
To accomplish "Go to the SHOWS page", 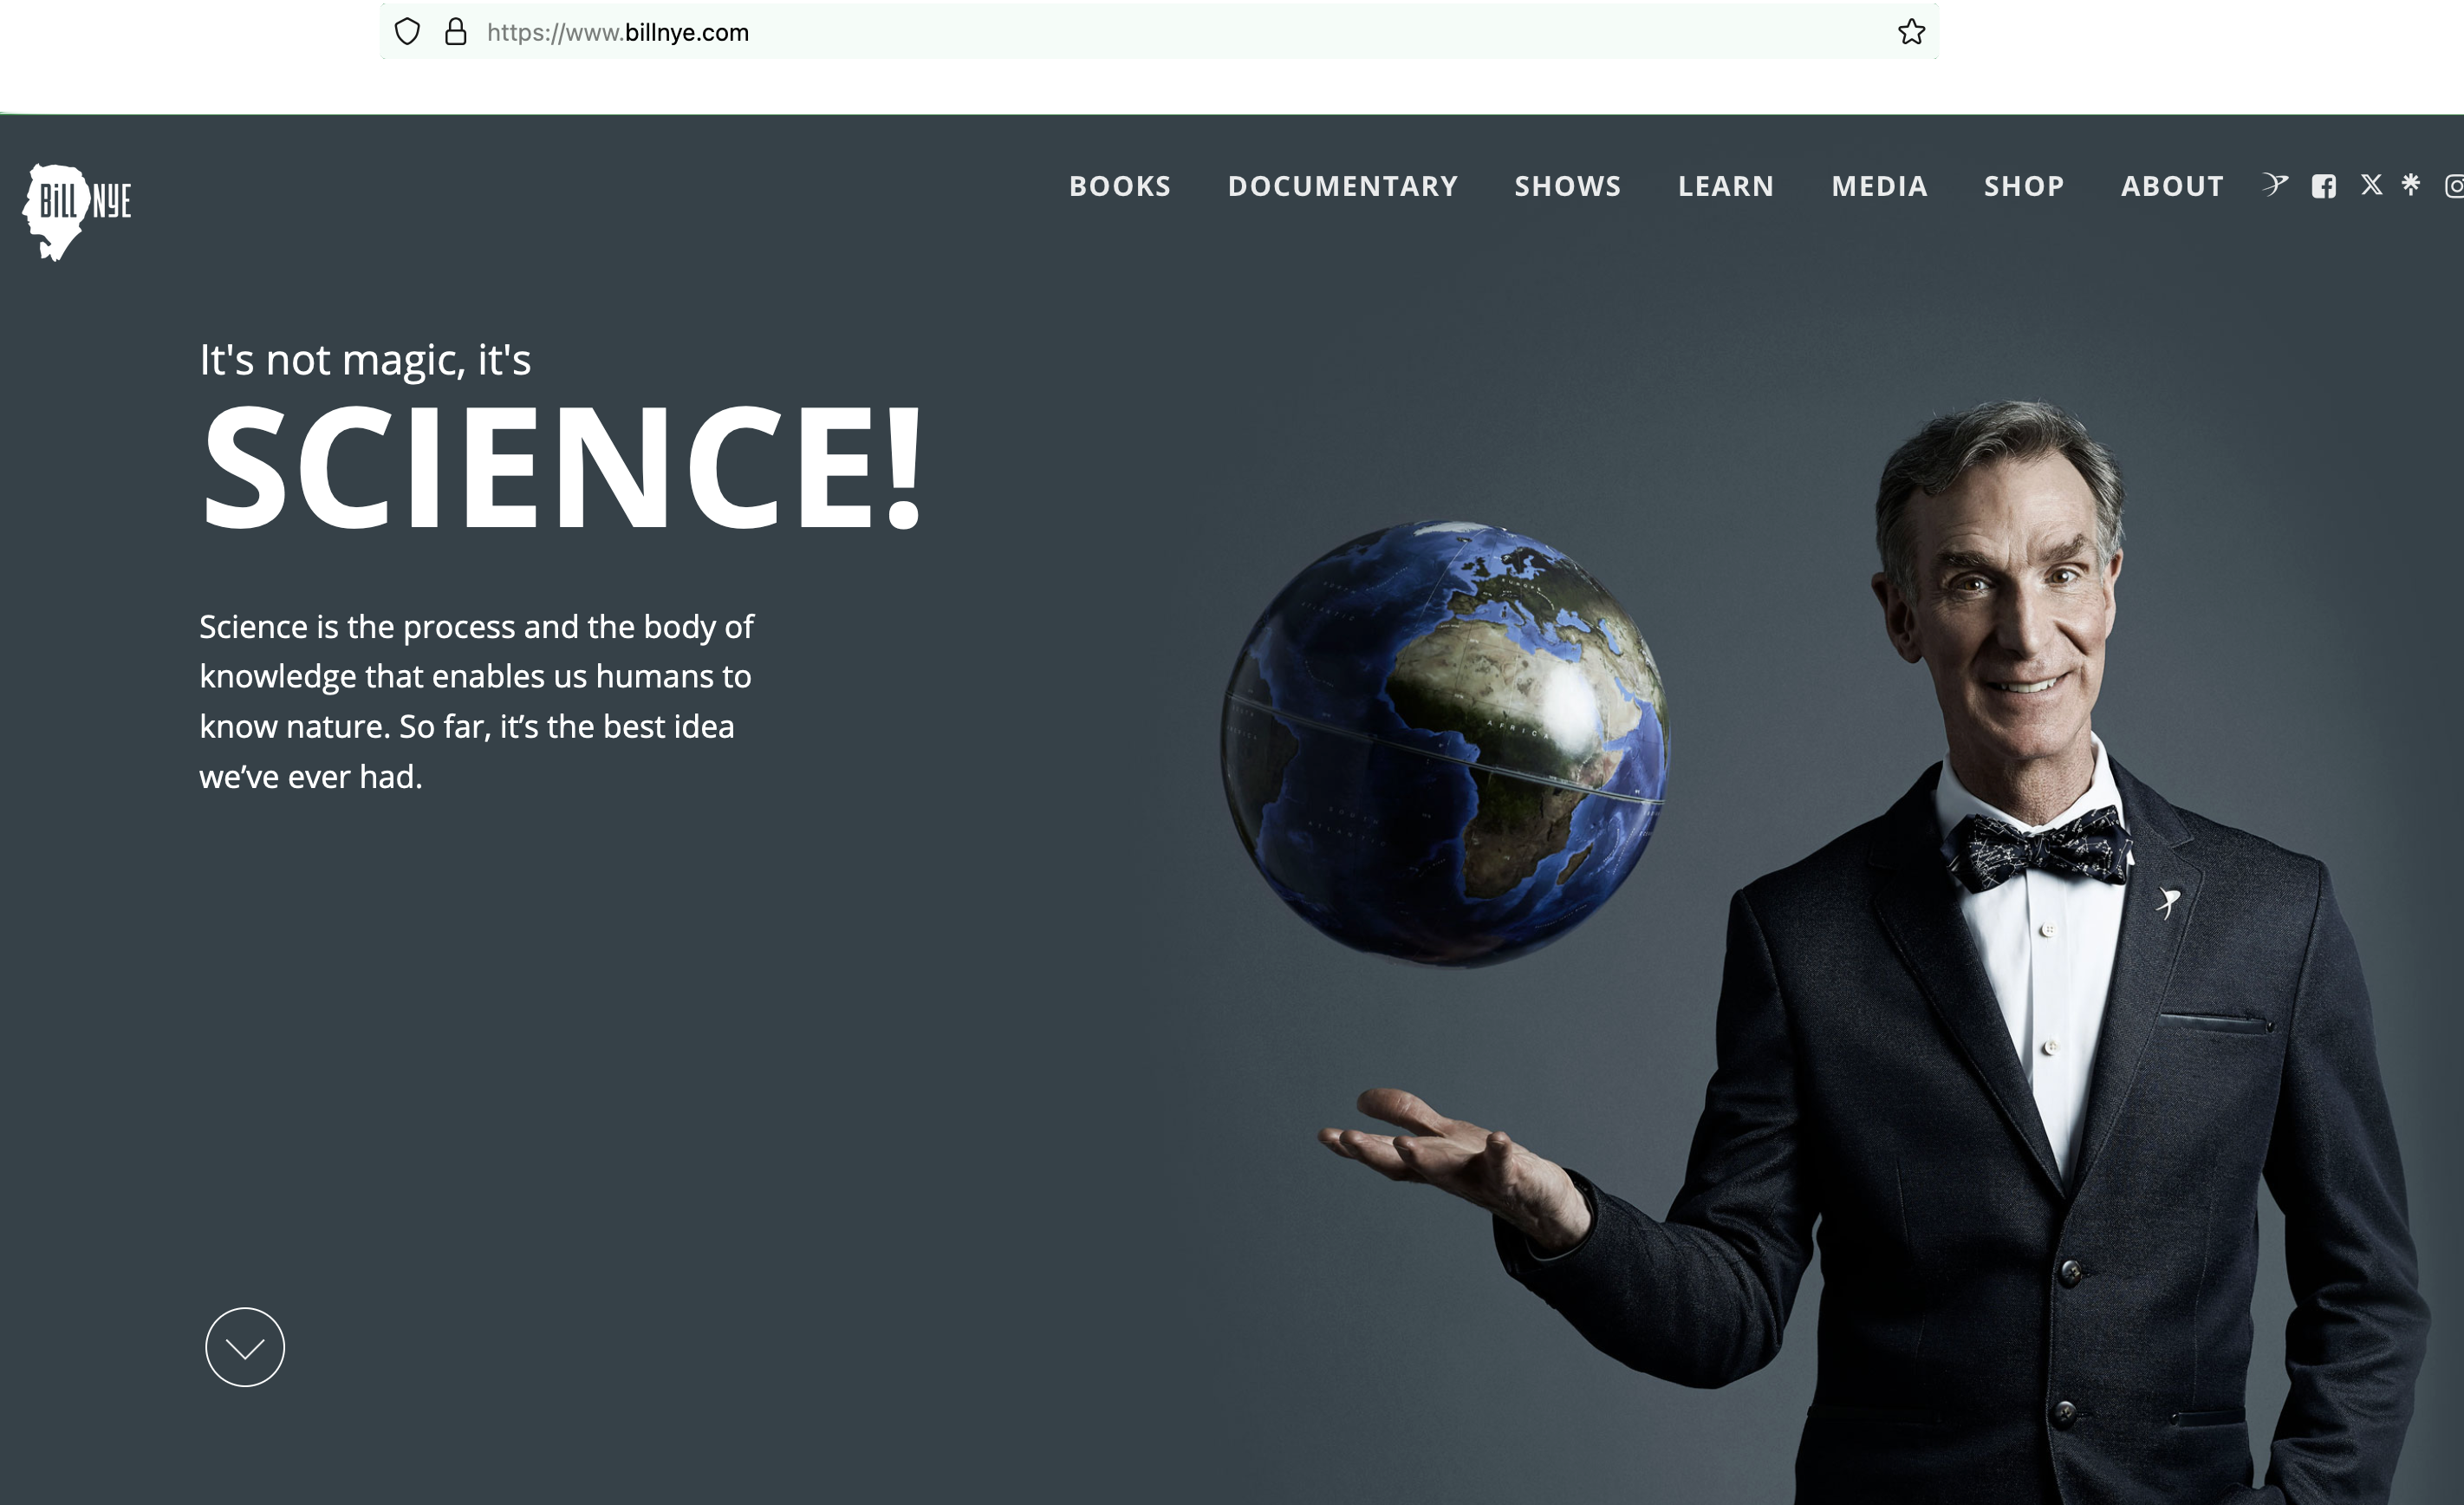I will coord(1568,186).
